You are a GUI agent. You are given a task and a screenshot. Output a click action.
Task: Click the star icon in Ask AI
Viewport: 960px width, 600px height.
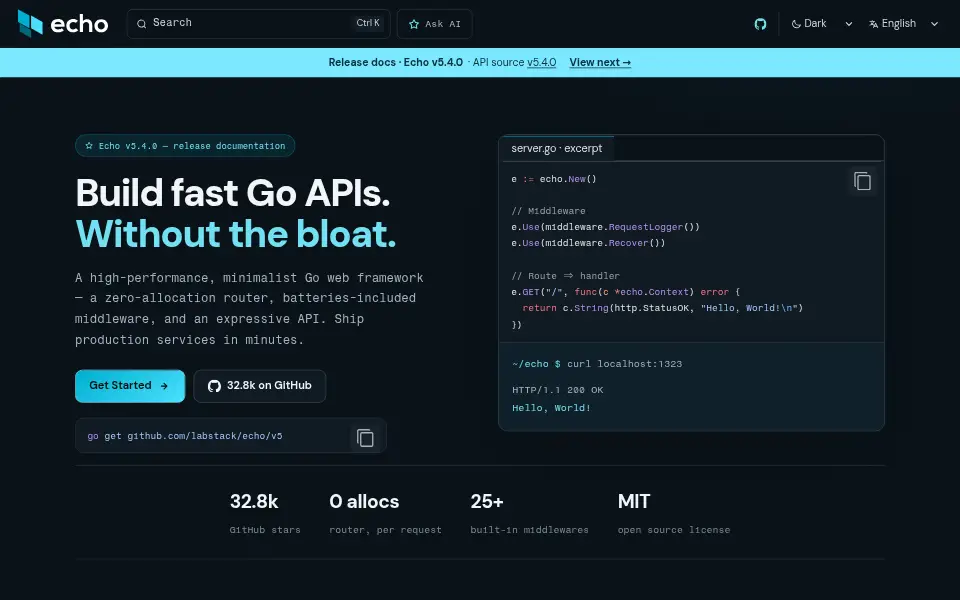(x=414, y=24)
